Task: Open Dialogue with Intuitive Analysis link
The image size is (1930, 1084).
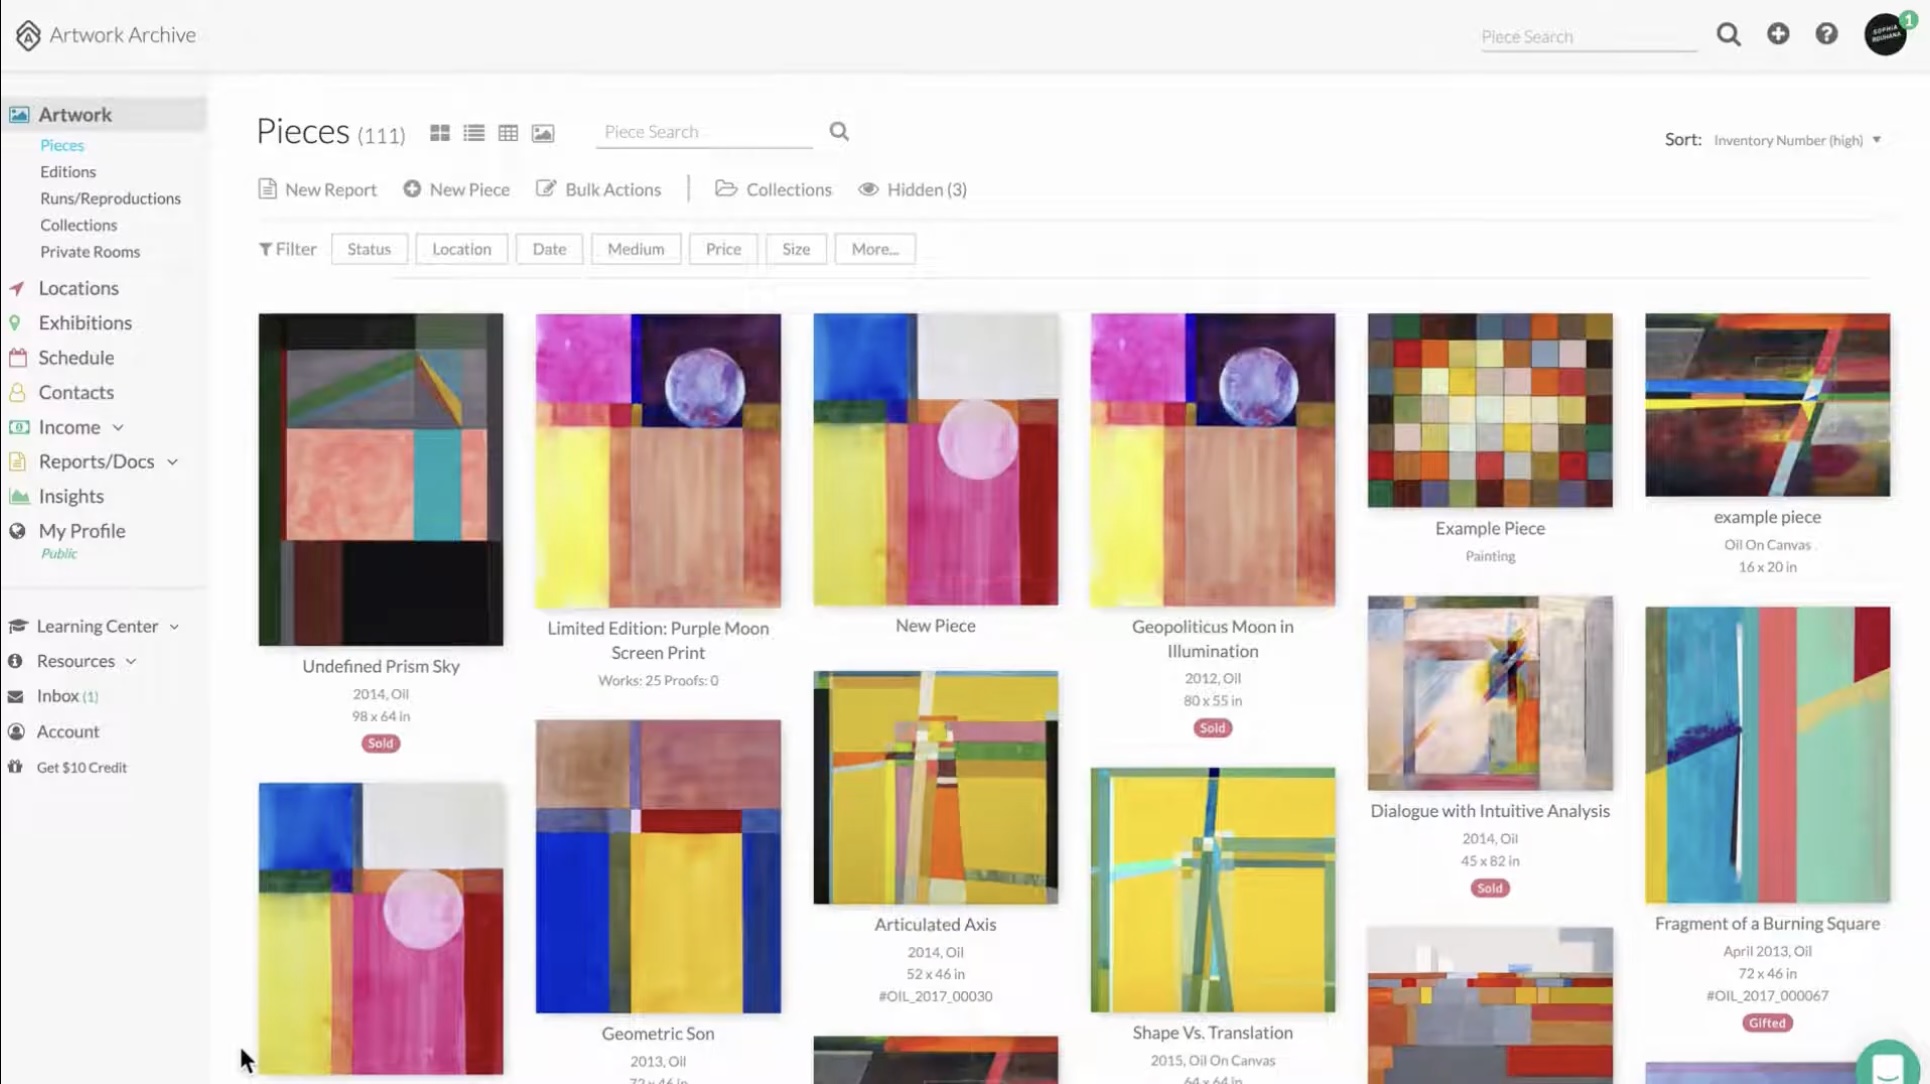Action: coord(1490,811)
